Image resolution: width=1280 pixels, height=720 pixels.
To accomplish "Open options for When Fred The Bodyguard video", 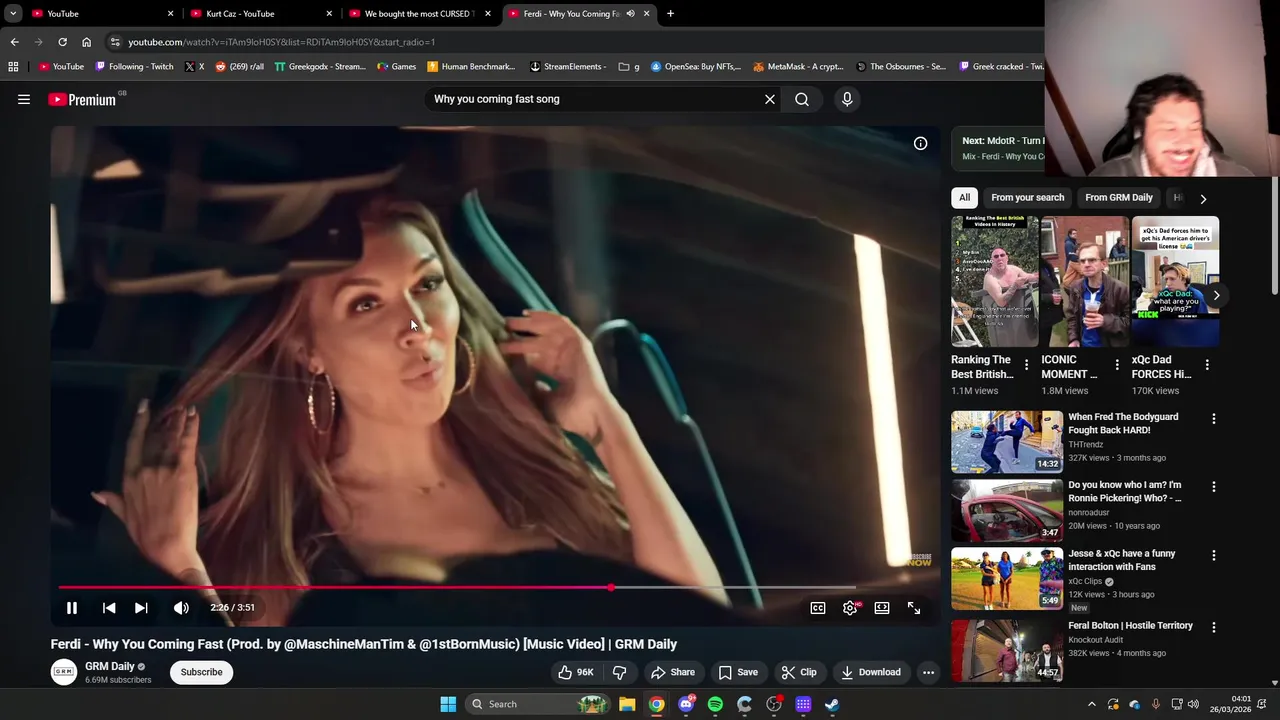I will [x=1214, y=419].
